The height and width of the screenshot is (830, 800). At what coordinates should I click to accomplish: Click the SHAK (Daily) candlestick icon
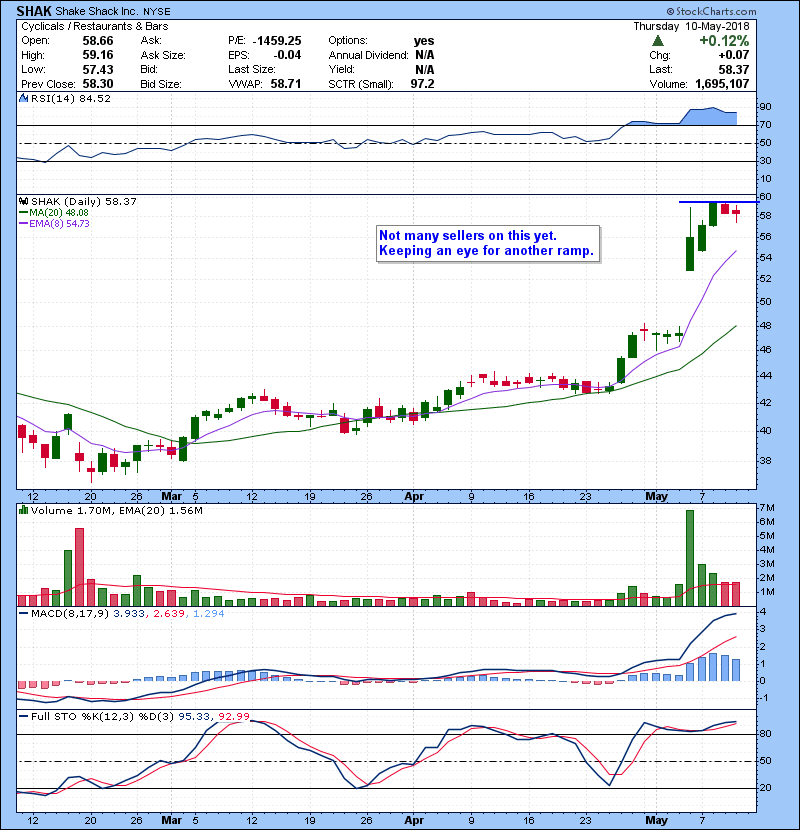[x=24, y=202]
